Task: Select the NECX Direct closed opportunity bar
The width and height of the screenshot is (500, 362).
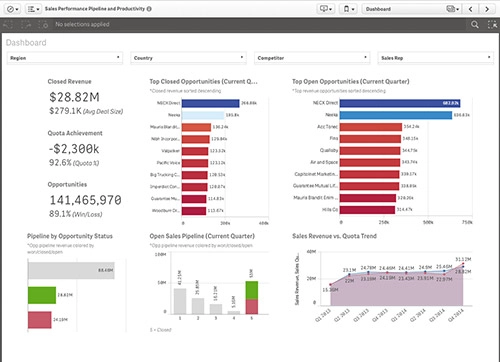Action: pyautogui.click(x=210, y=103)
